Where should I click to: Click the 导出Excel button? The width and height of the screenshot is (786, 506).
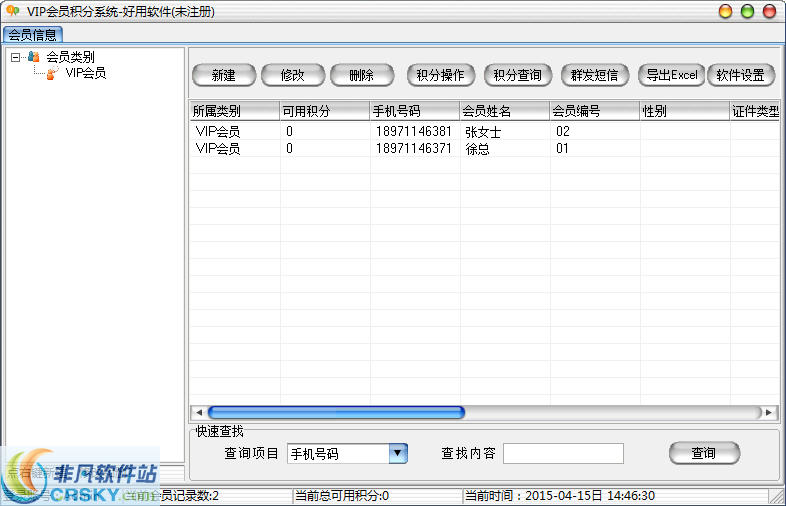pyautogui.click(x=672, y=75)
